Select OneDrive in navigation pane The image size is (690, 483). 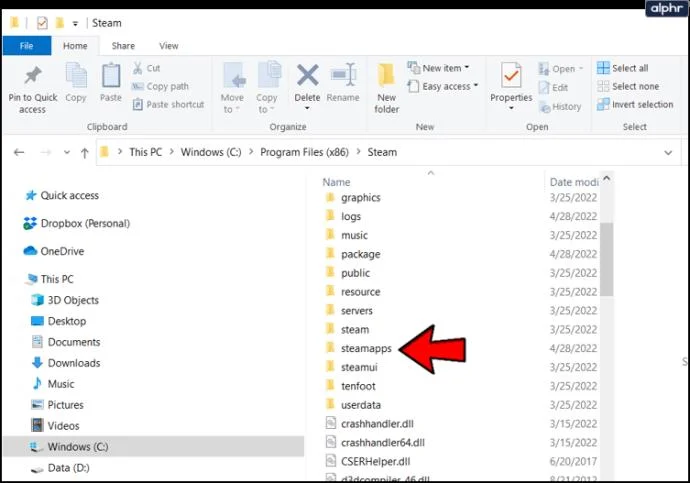54,251
